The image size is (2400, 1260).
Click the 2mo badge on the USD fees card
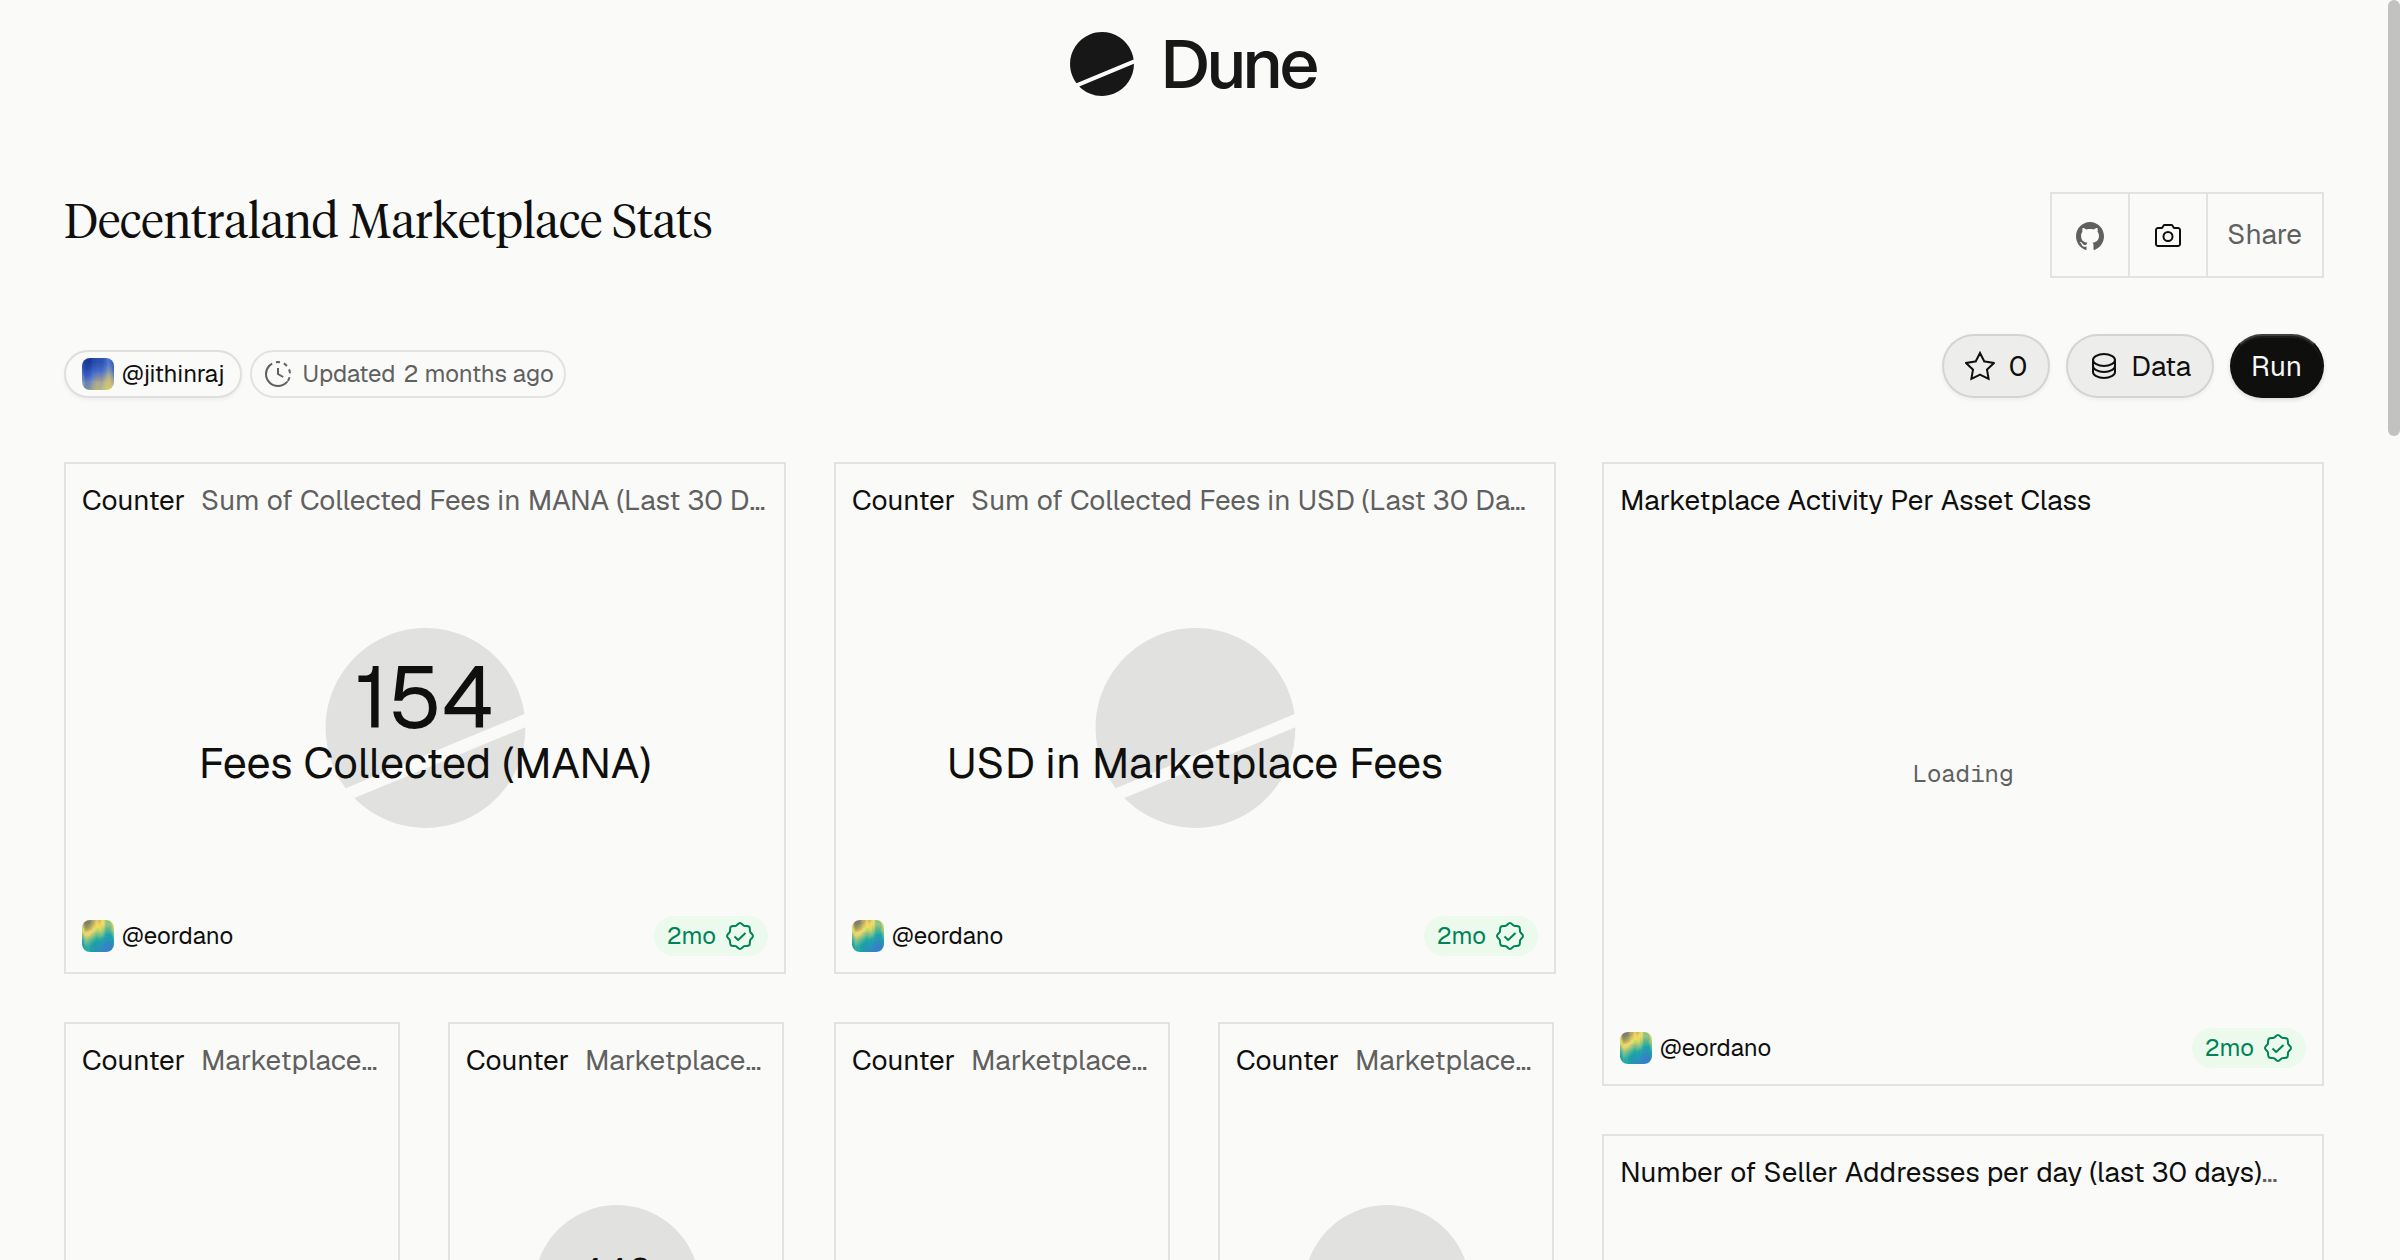click(x=1480, y=936)
